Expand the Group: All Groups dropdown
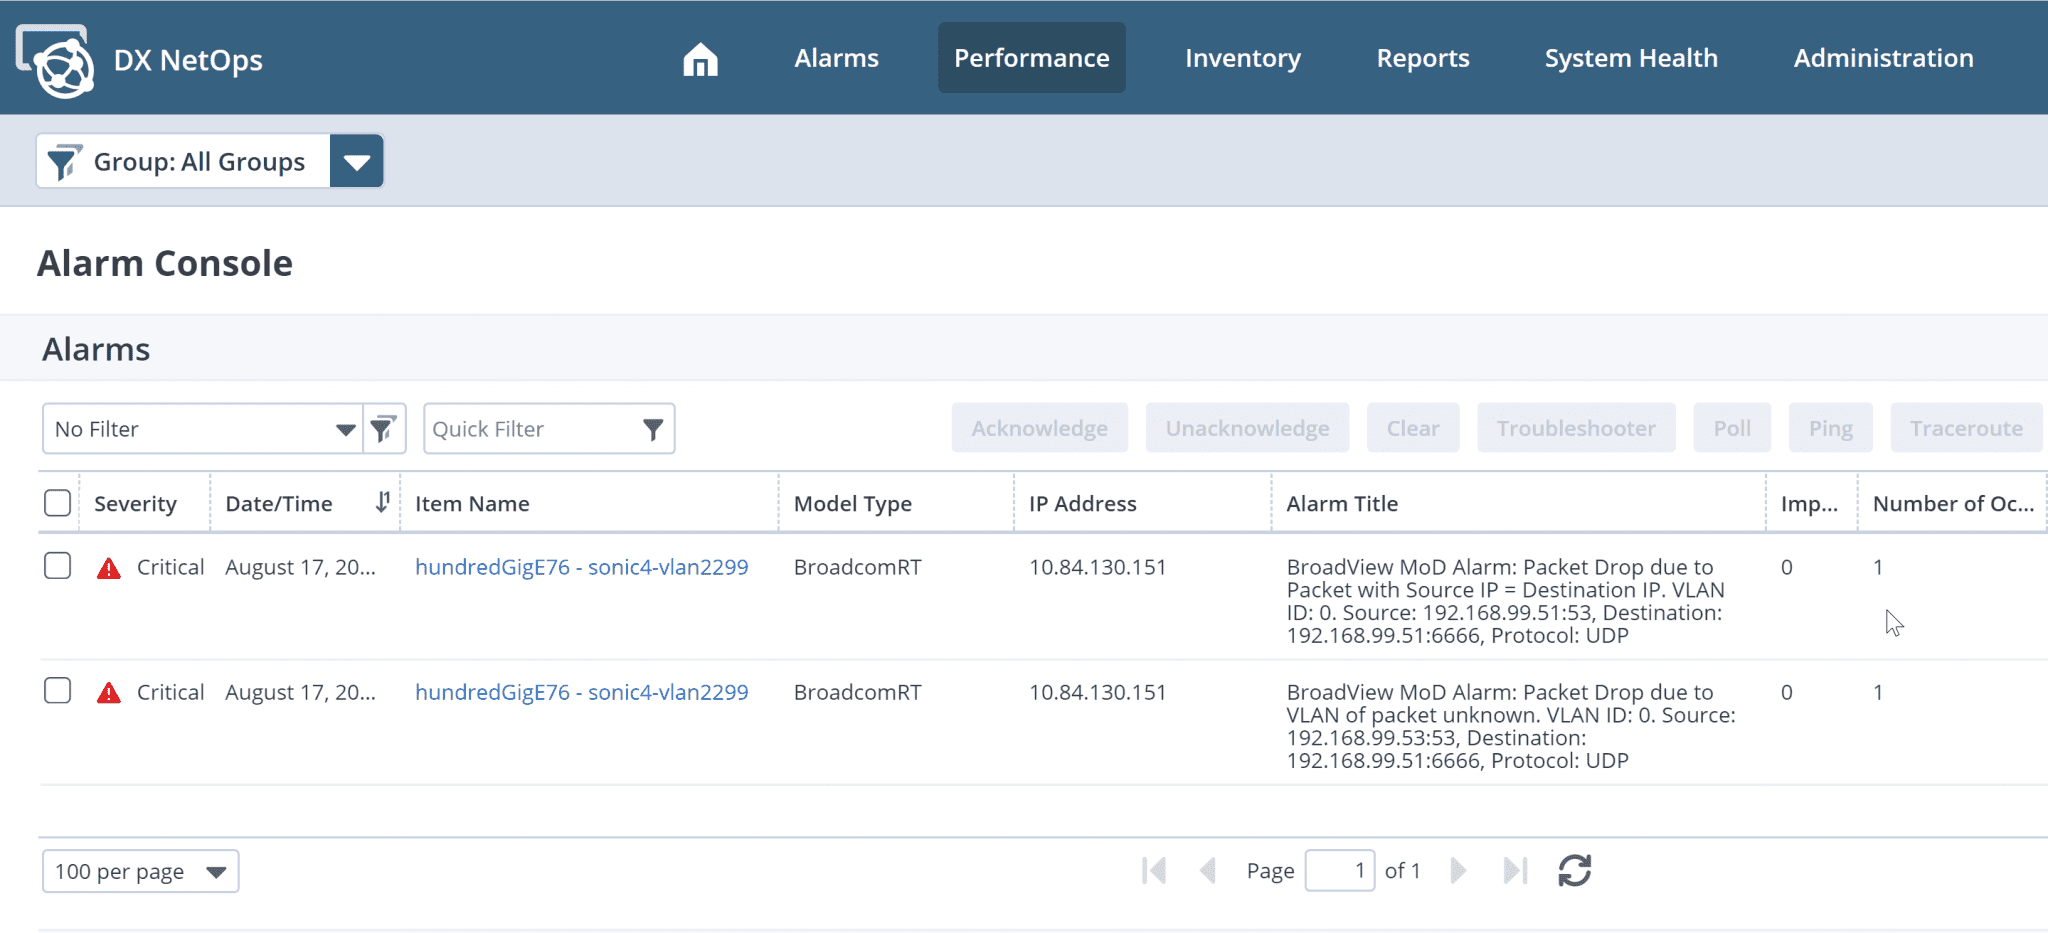 tap(356, 160)
